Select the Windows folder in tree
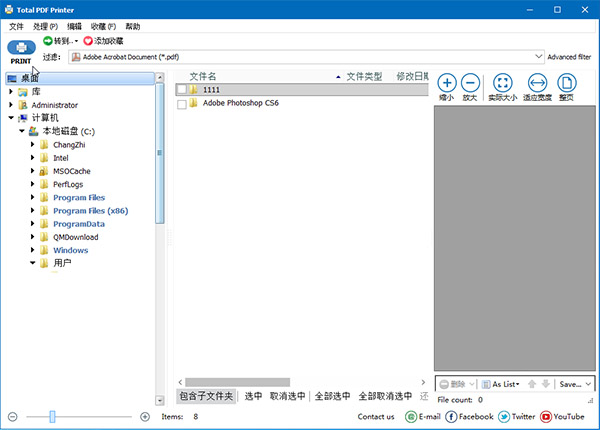Screen dimensions: 600x430 click(70, 250)
